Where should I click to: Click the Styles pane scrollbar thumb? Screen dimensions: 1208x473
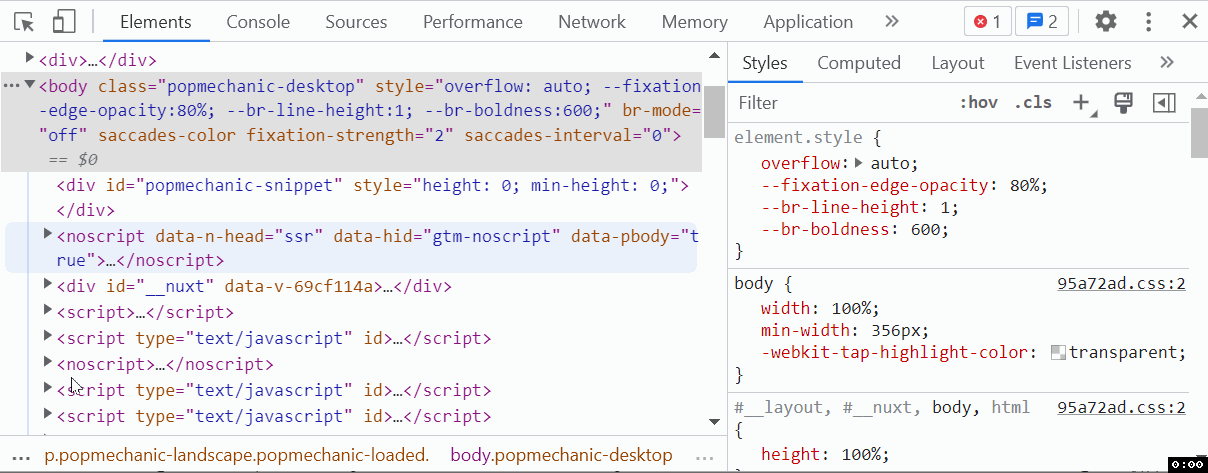click(x=1199, y=133)
